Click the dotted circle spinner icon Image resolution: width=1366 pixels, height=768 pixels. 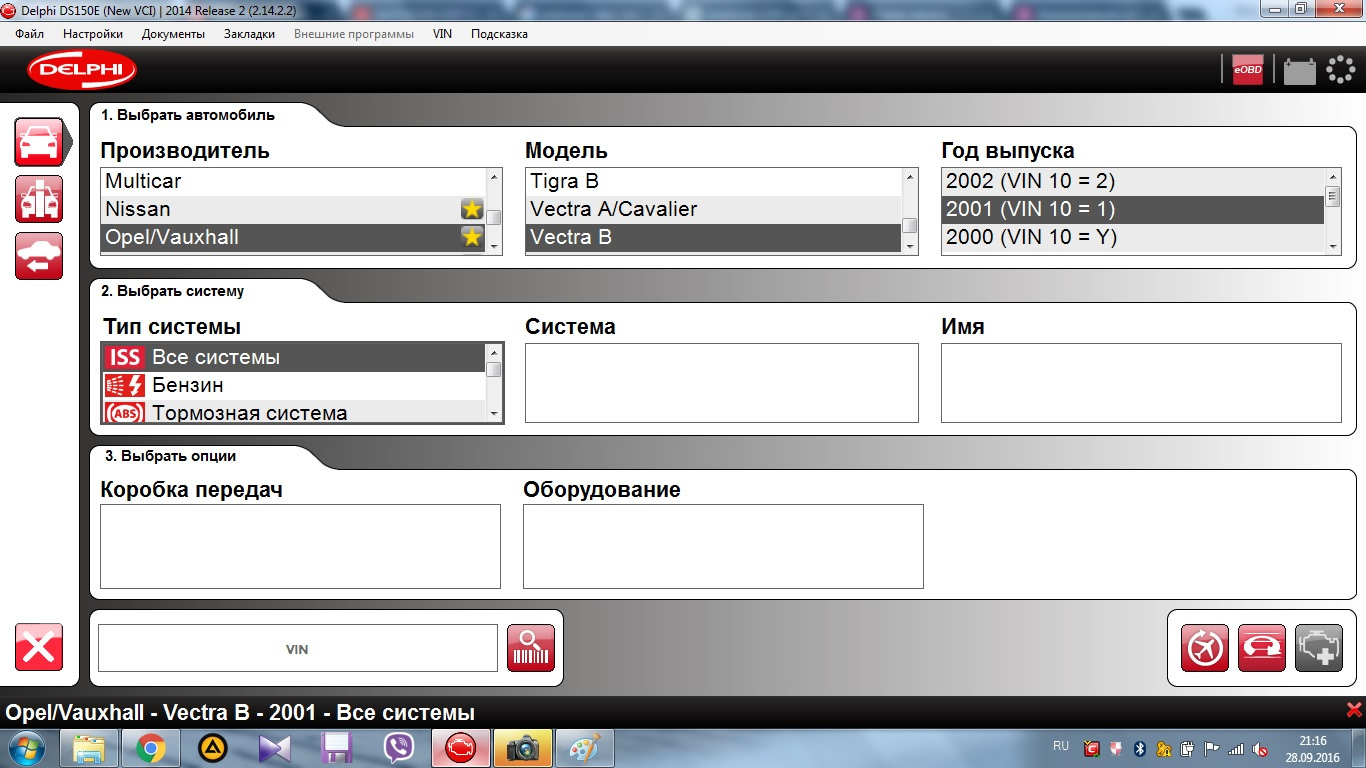(1340, 69)
